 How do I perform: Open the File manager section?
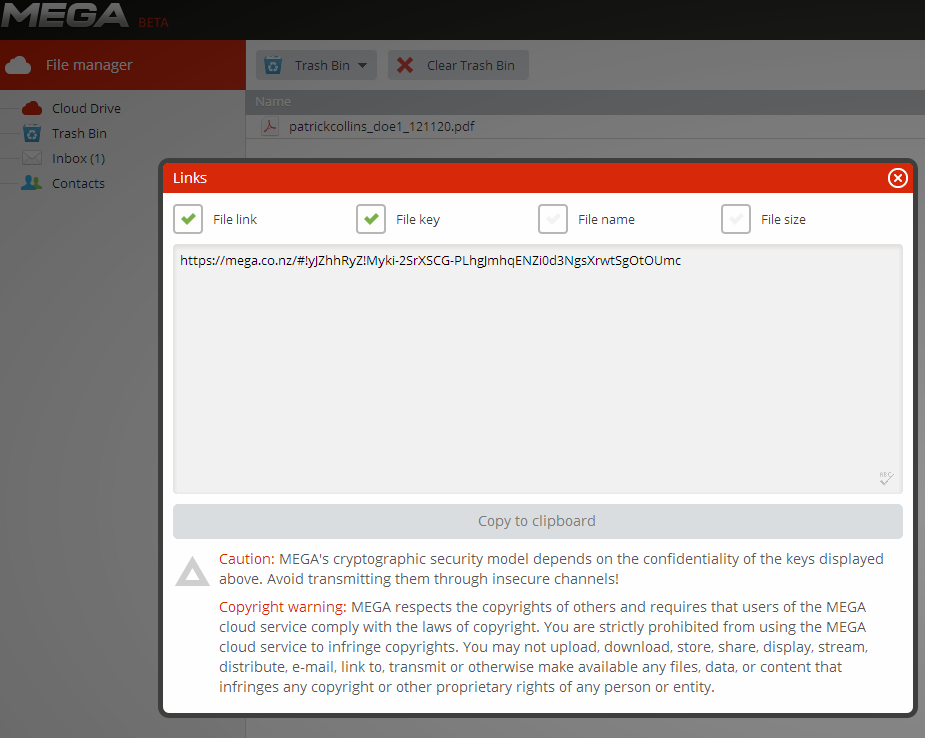click(123, 65)
